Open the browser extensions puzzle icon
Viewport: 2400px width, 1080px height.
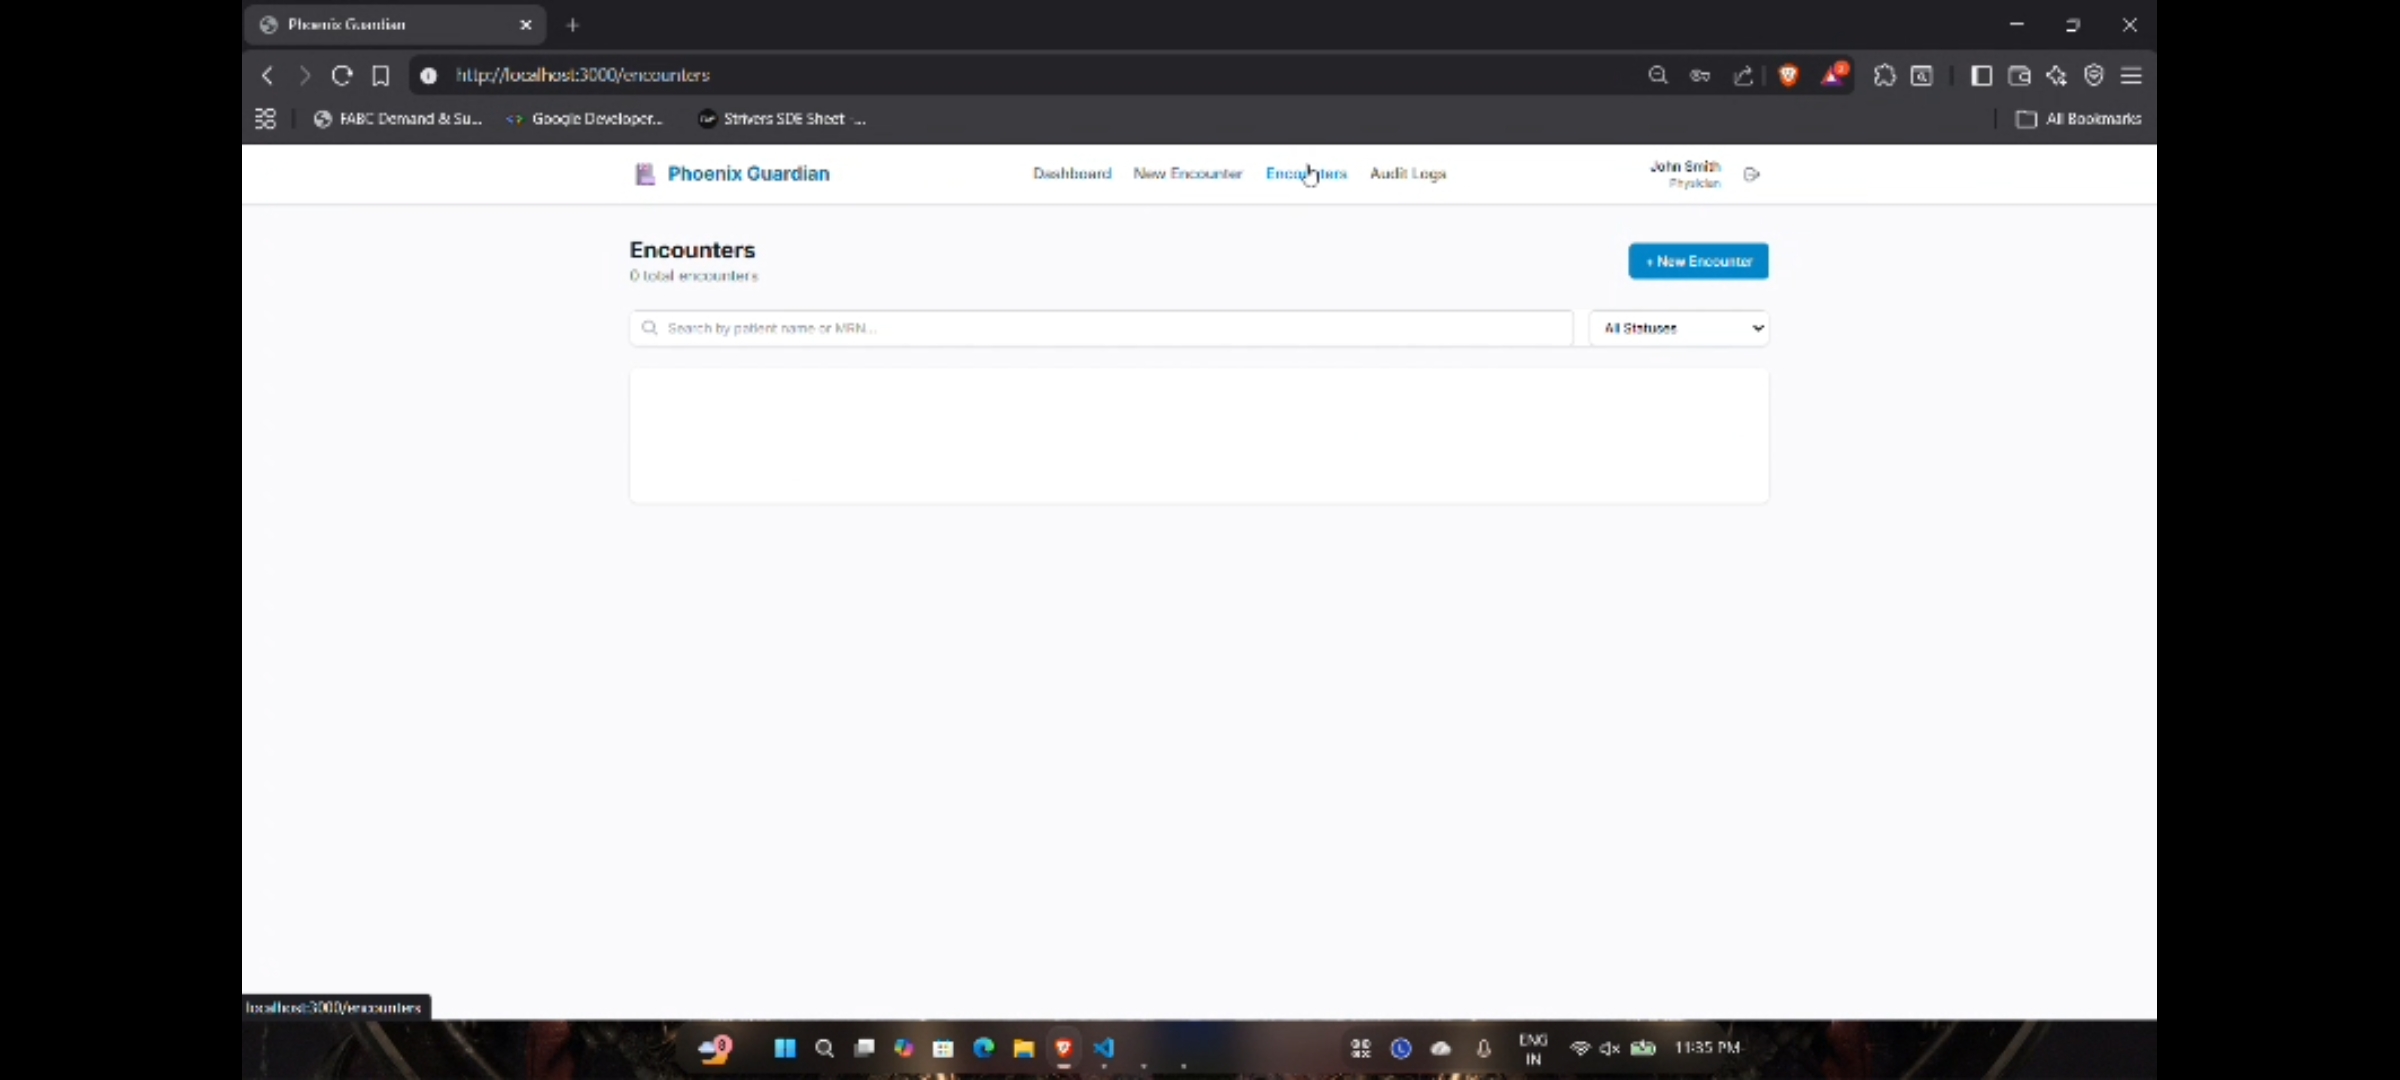pyautogui.click(x=1884, y=75)
